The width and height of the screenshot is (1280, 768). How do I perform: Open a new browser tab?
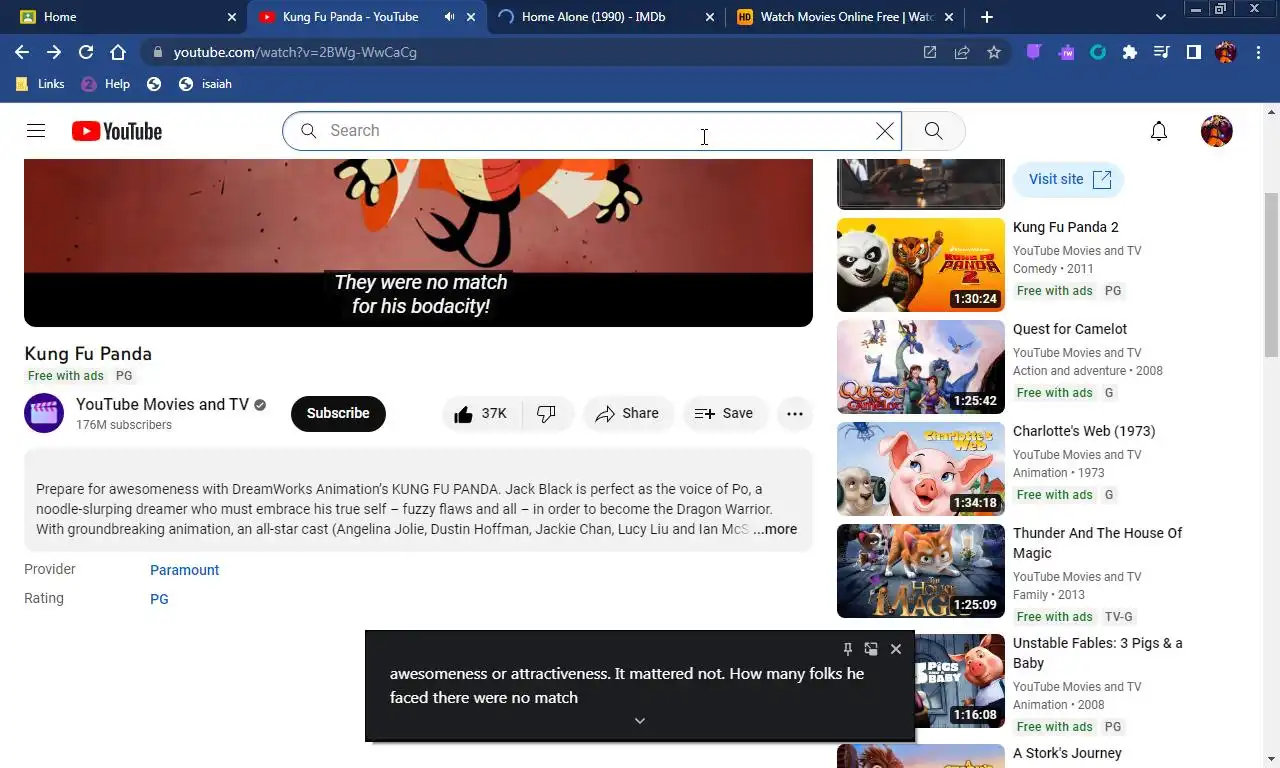coord(987,17)
